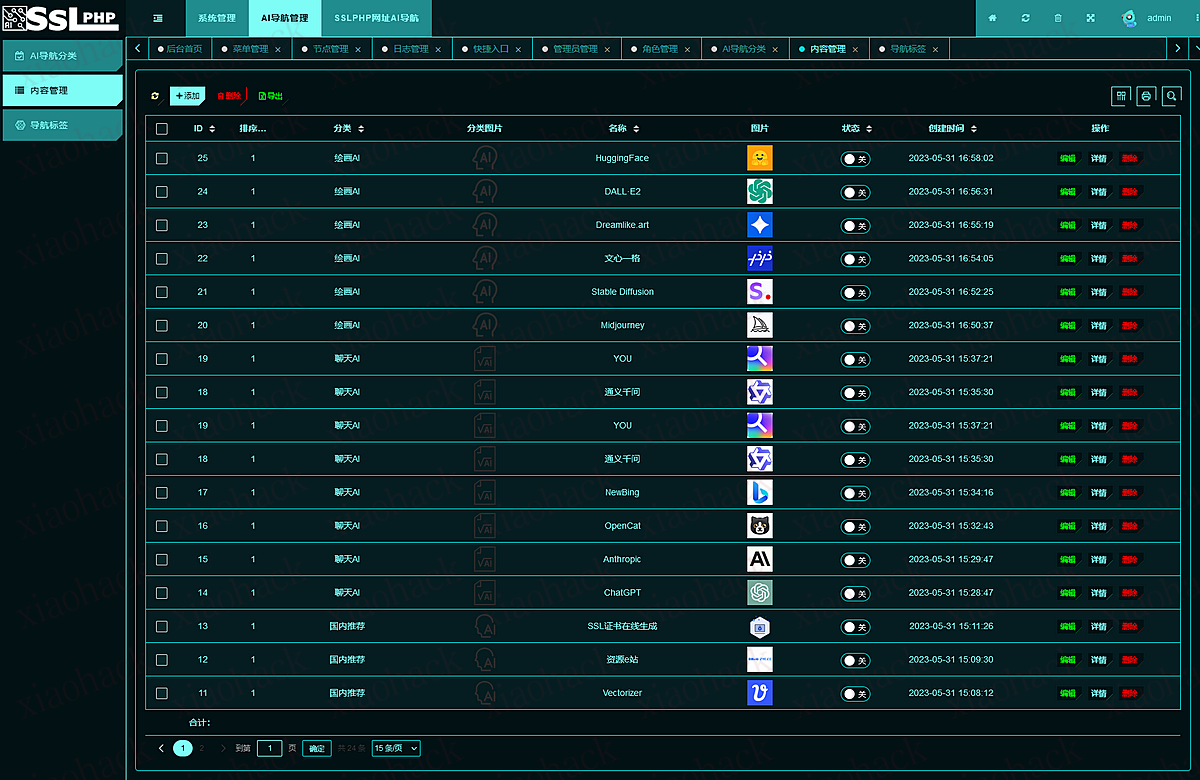Toggle the status switch for HuggingFace
Screen dimensions: 1200x780
pyautogui.click(x=855, y=158)
